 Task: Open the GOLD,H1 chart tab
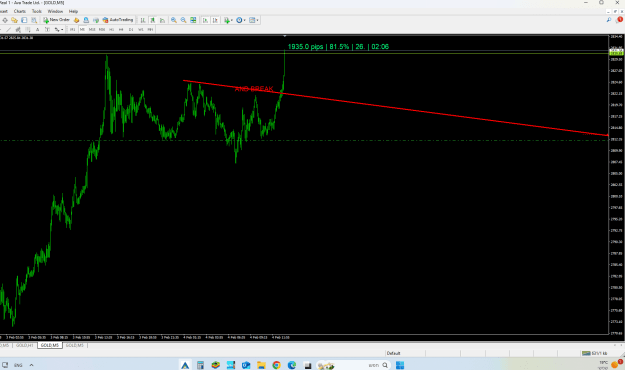(25, 345)
